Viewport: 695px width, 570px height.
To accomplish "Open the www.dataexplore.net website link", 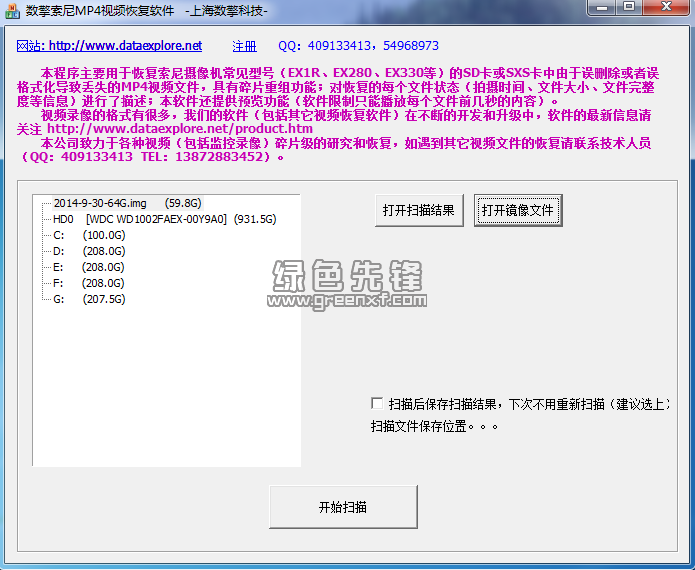I will [109, 46].
